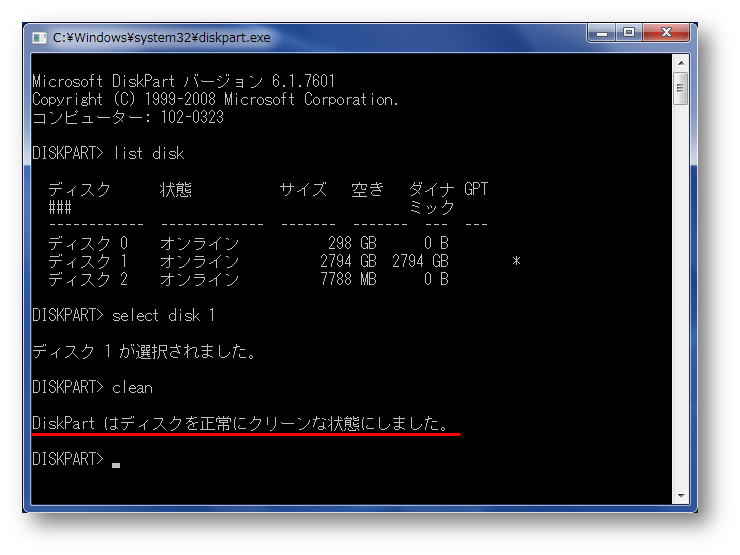Click the window title text diskpart.exe

[x=161, y=38]
